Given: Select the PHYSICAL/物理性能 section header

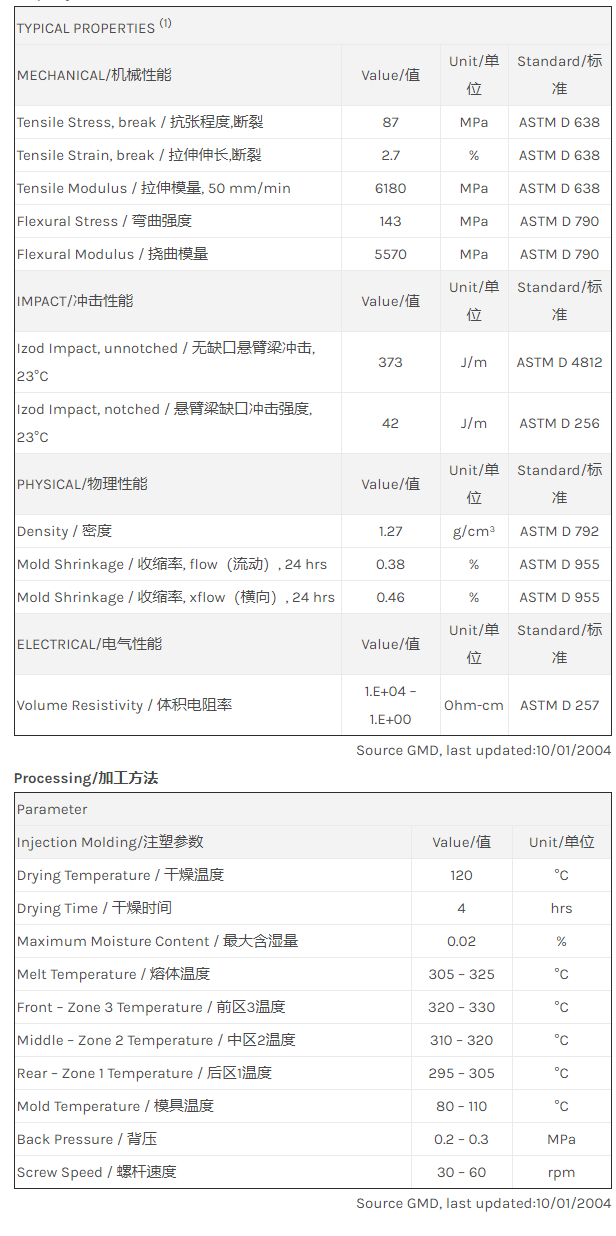Looking at the screenshot, I should click(82, 484).
